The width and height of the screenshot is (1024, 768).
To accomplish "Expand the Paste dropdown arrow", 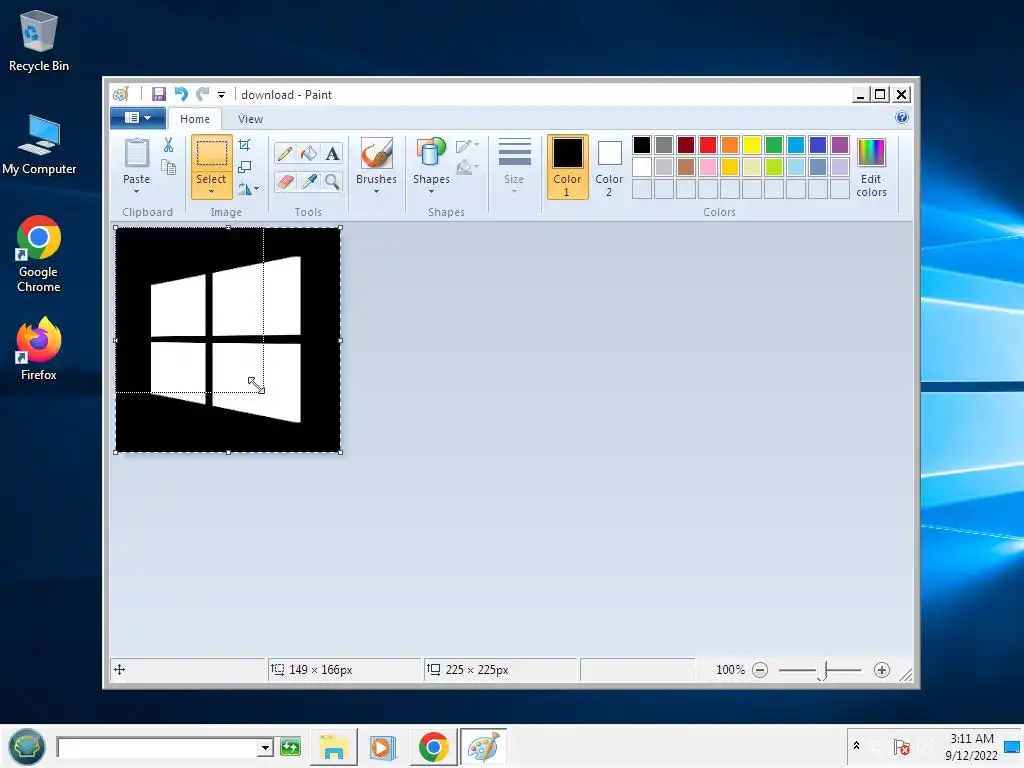I will tap(136, 191).
